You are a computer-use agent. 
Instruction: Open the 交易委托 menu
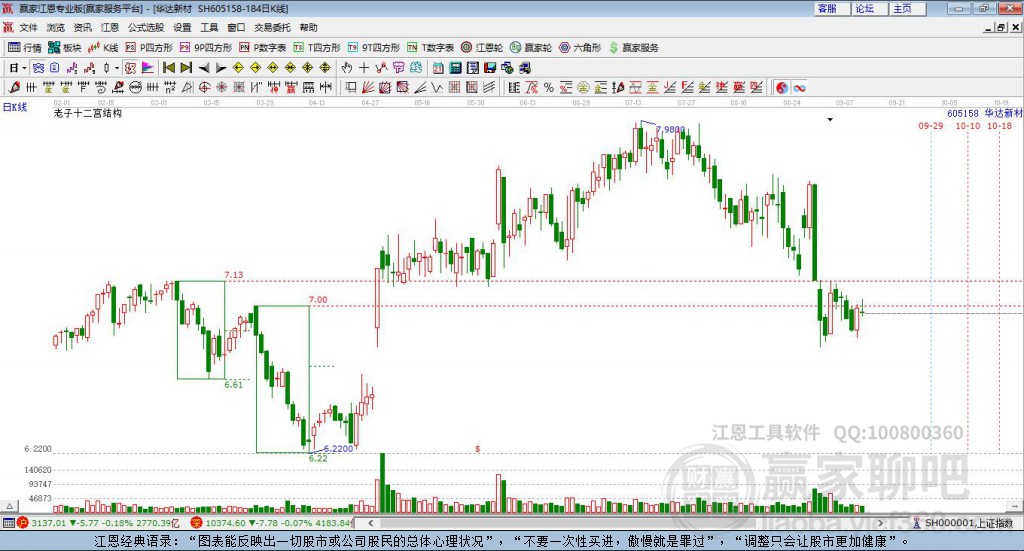pos(272,27)
